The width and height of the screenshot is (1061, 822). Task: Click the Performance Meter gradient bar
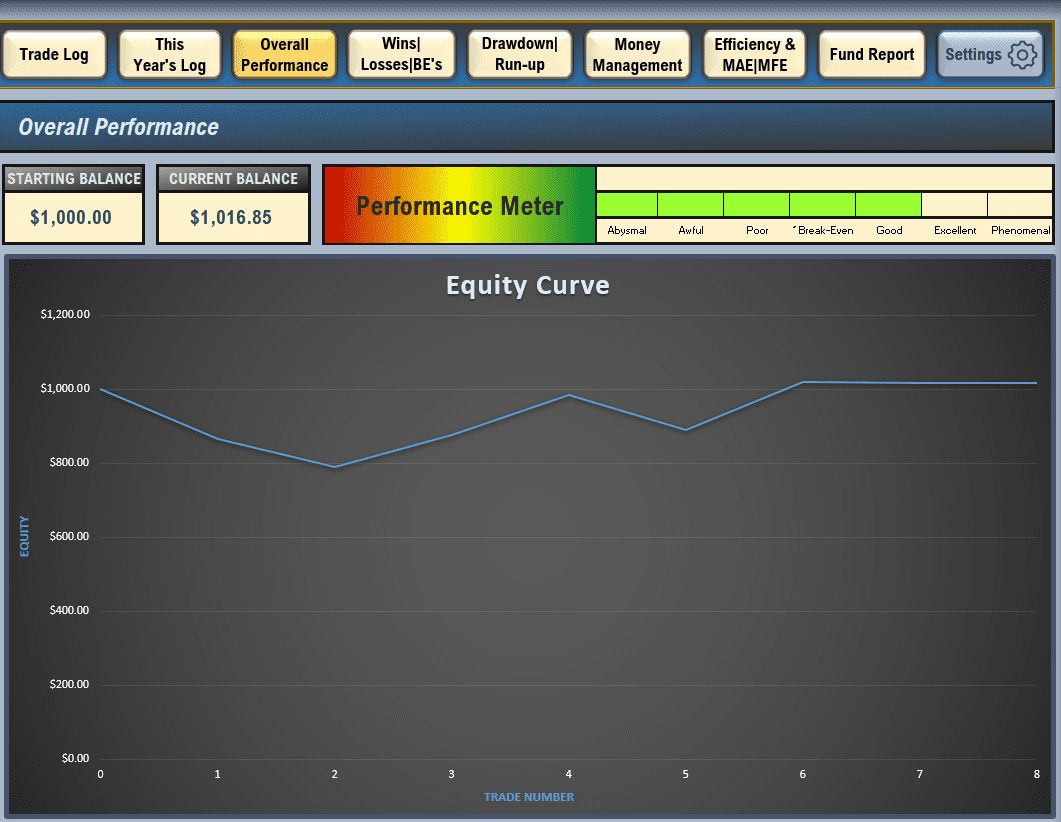coord(460,206)
